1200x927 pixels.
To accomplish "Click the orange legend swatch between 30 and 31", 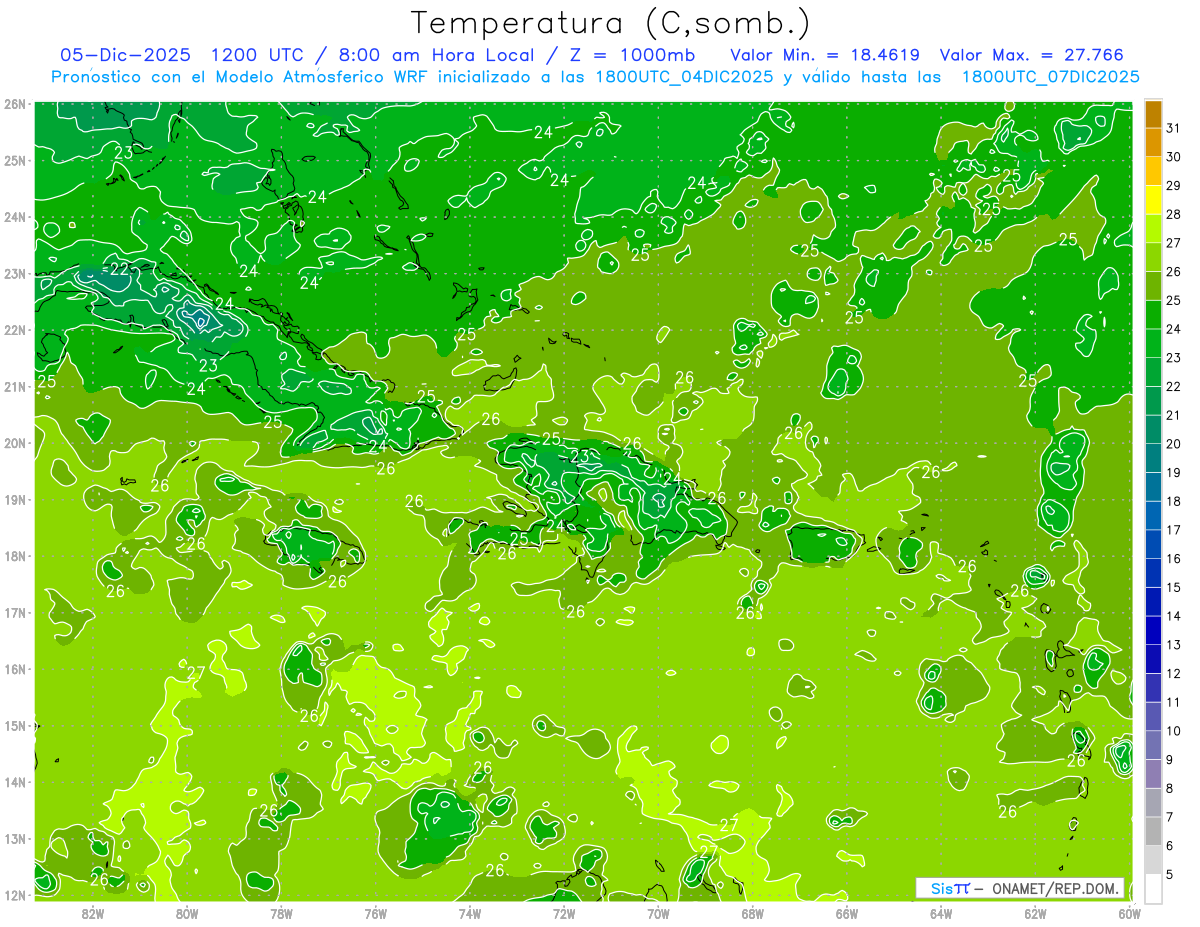I will pos(1154,143).
